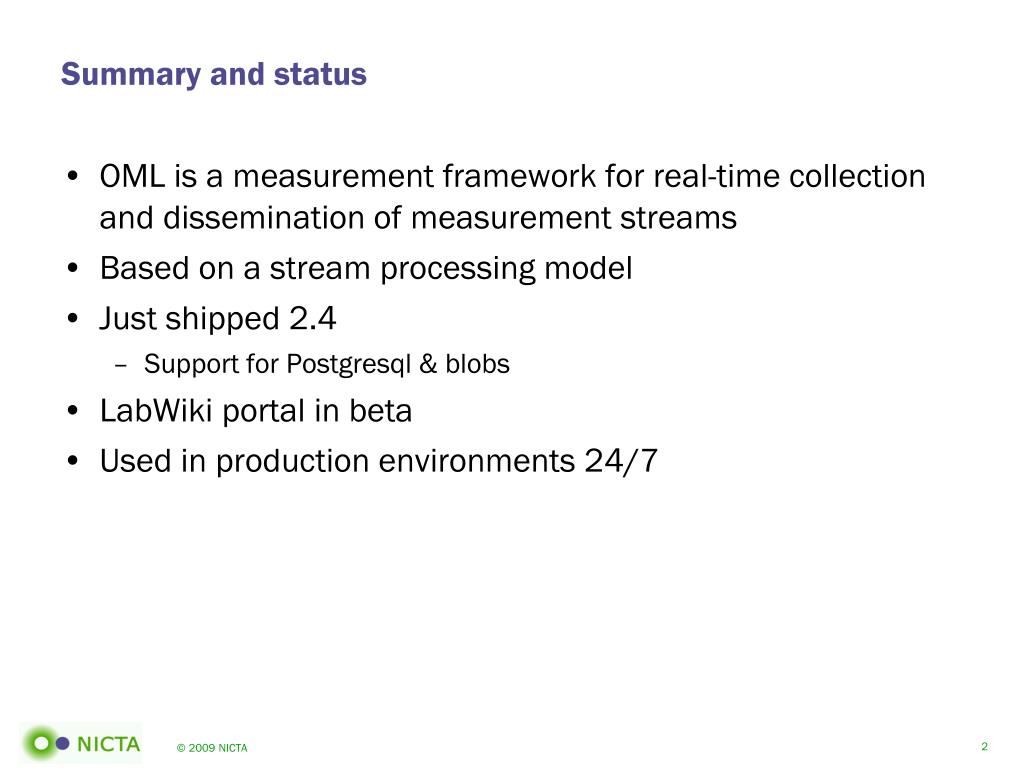Click the slide number 2
The width and height of the screenshot is (1024, 768).
984,746
